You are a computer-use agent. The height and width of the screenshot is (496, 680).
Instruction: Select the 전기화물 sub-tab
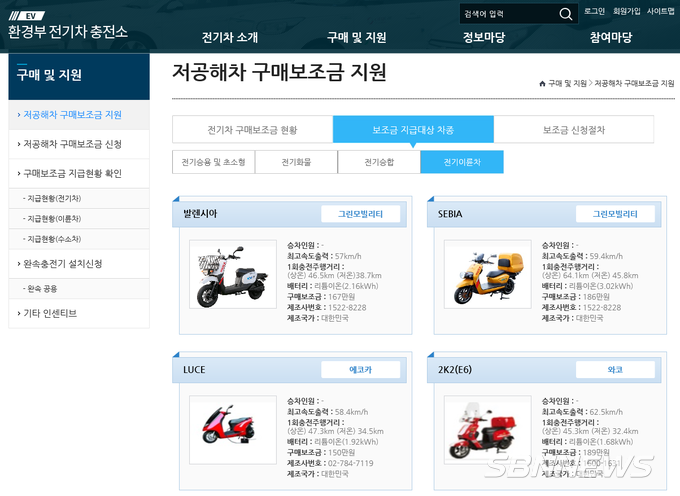click(x=296, y=162)
